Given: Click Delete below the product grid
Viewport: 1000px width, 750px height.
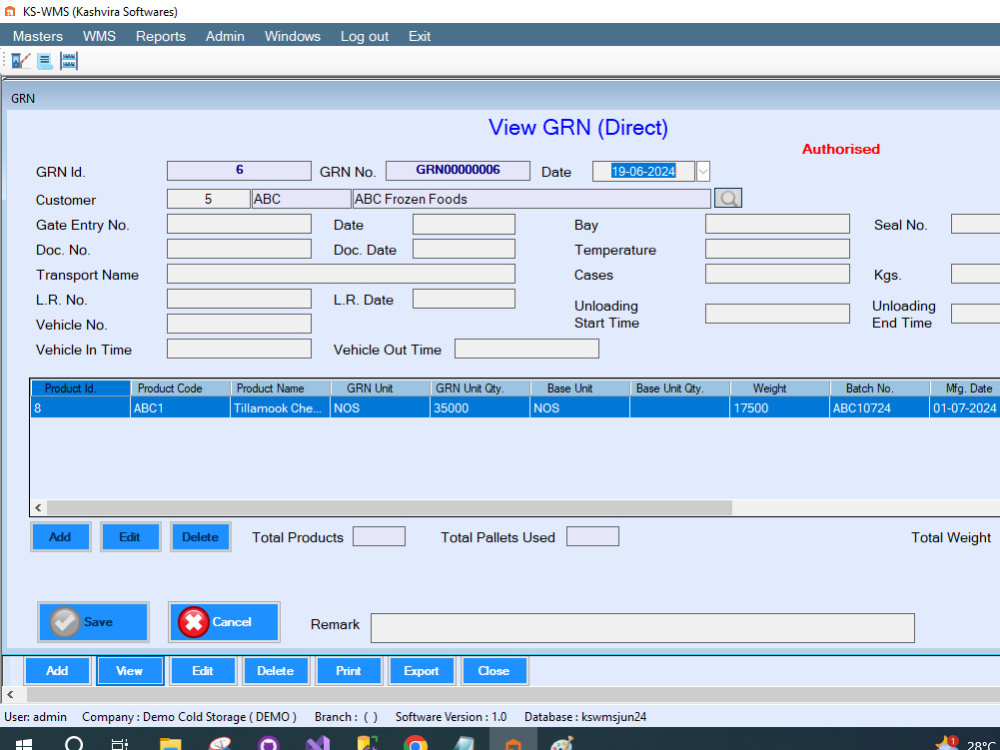Looking at the screenshot, I should point(200,537).
